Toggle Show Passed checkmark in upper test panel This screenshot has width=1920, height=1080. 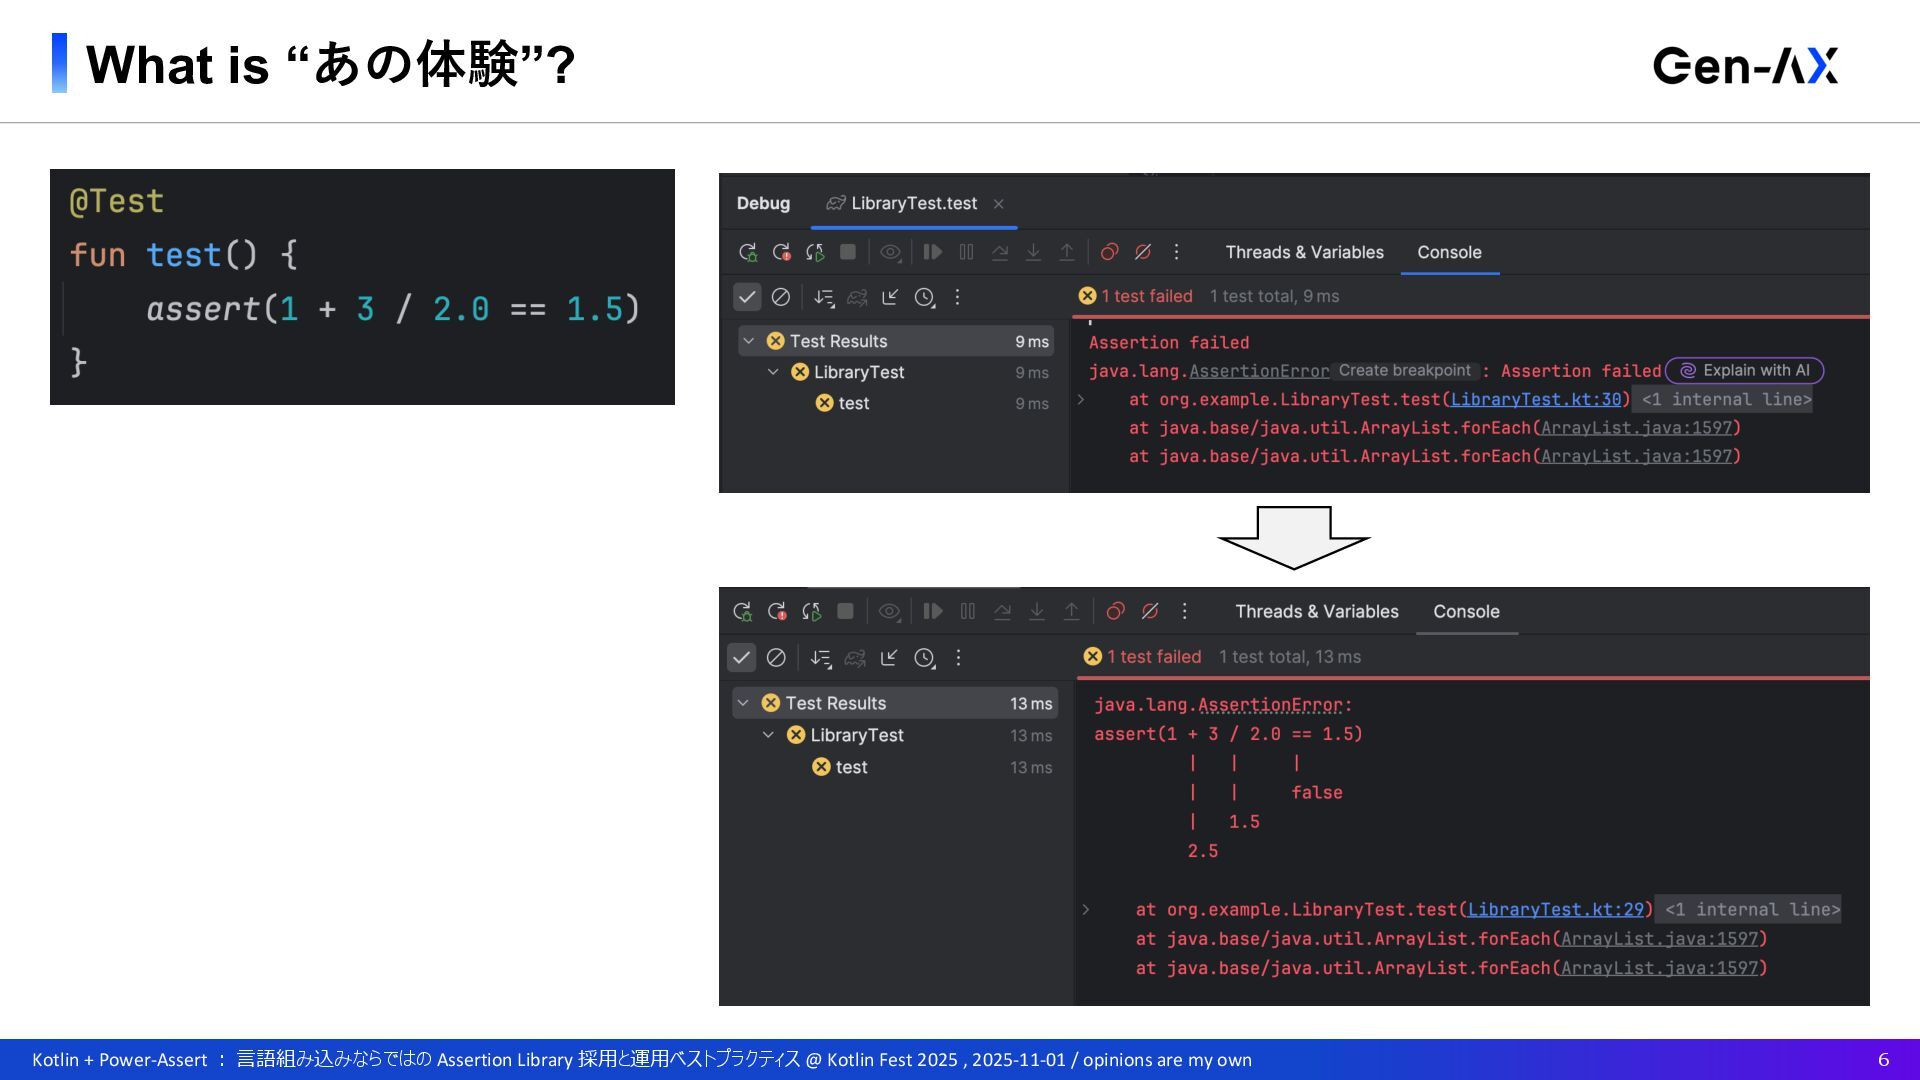click(747, 297)
